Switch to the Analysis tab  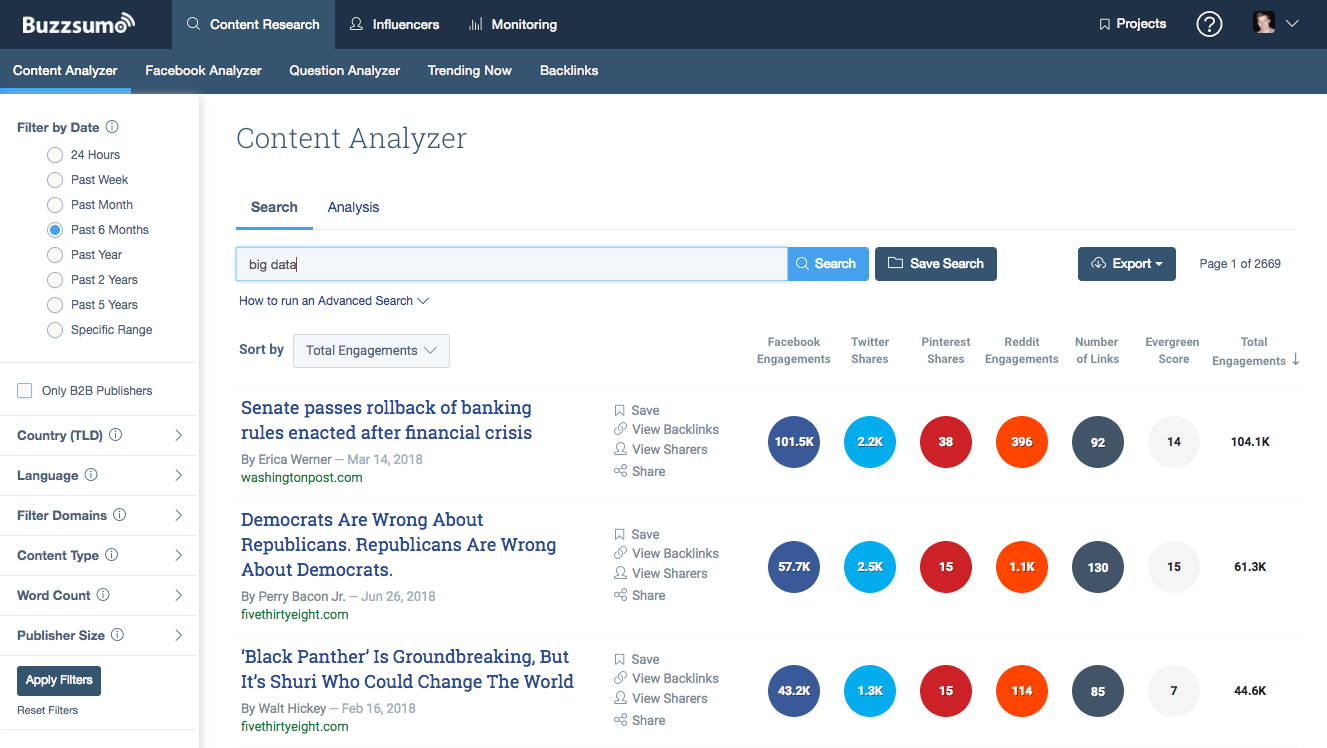(353, 207)
